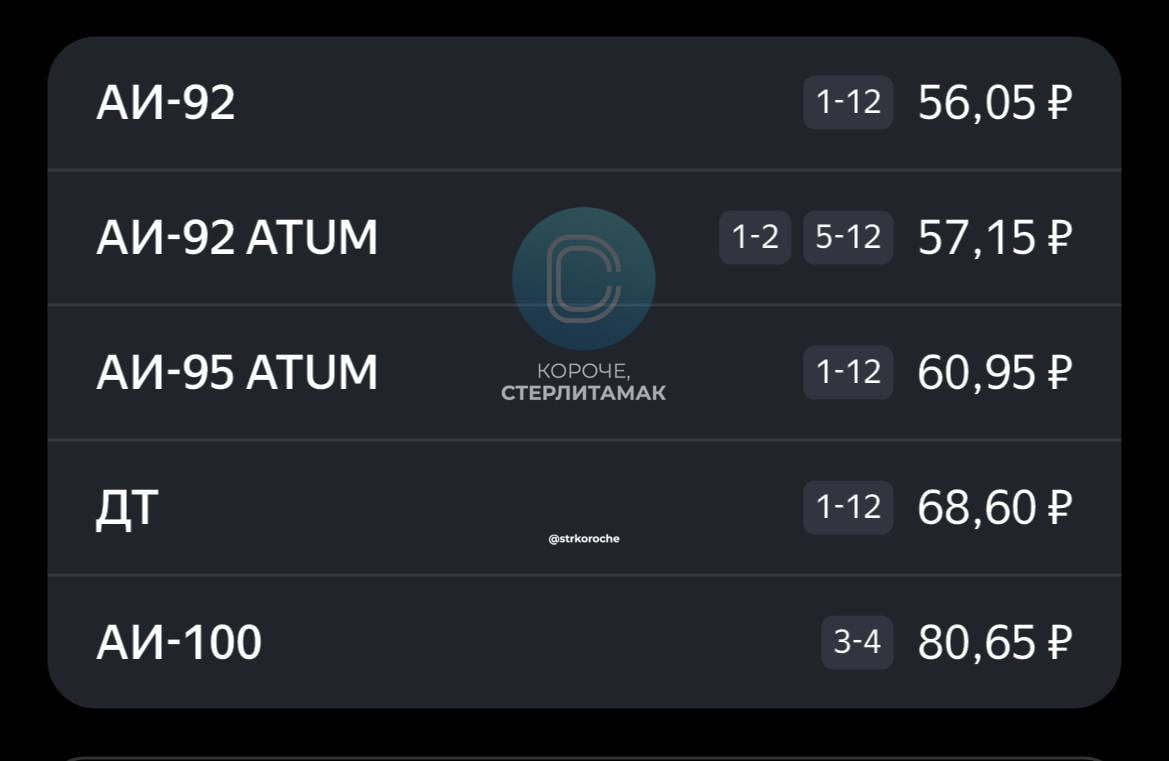
Task: Click the 1-12 pump badge for ДТ
Action: pyautogui.click(x=848, y=507)
